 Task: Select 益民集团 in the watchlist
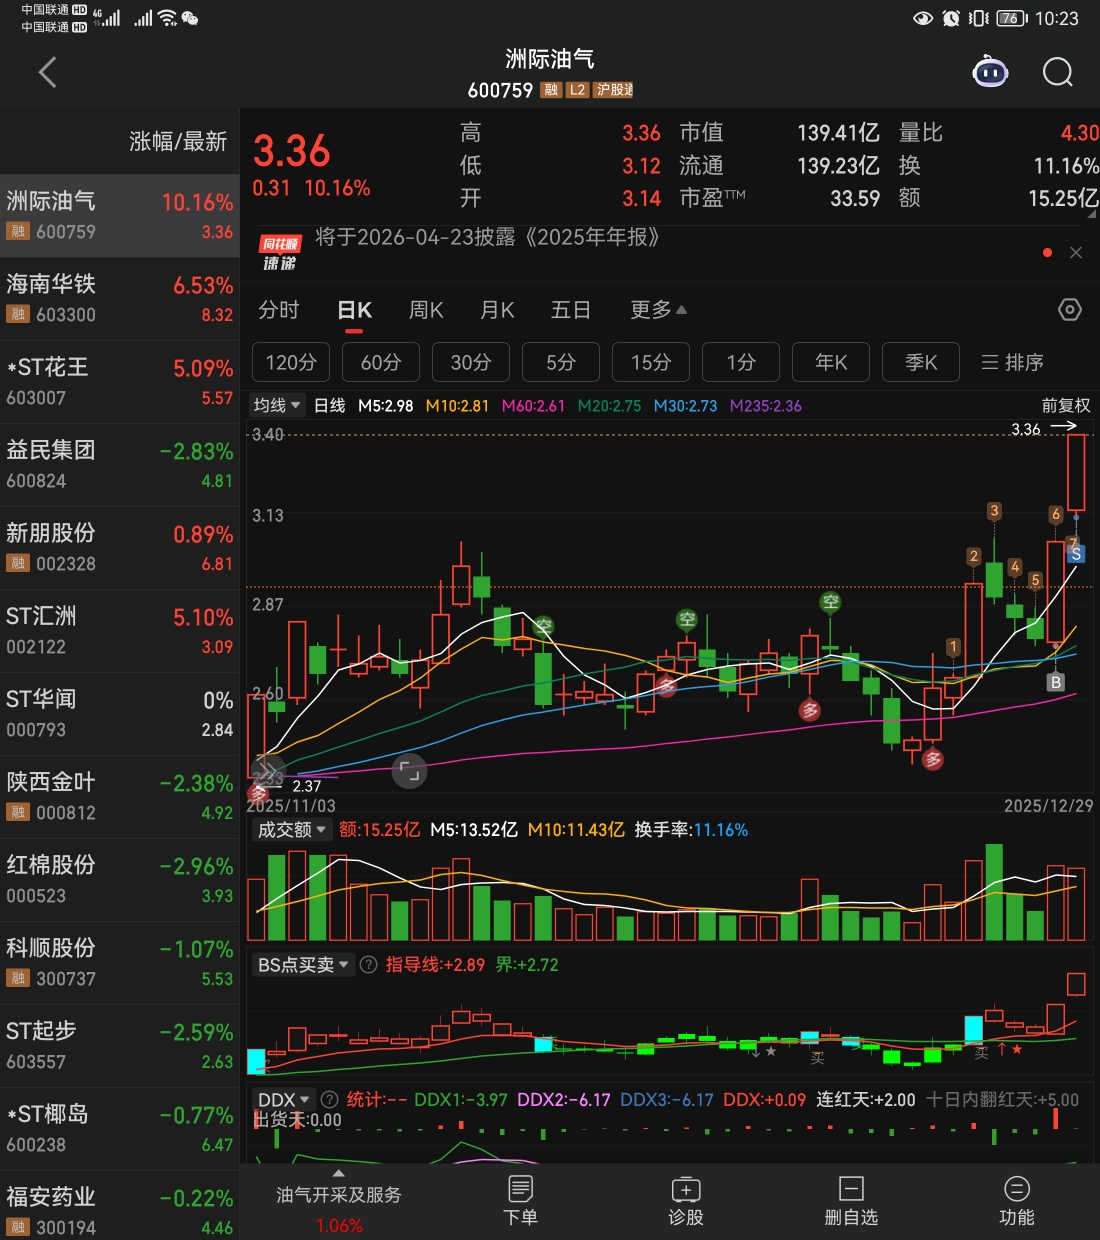[x=120, y=465]
